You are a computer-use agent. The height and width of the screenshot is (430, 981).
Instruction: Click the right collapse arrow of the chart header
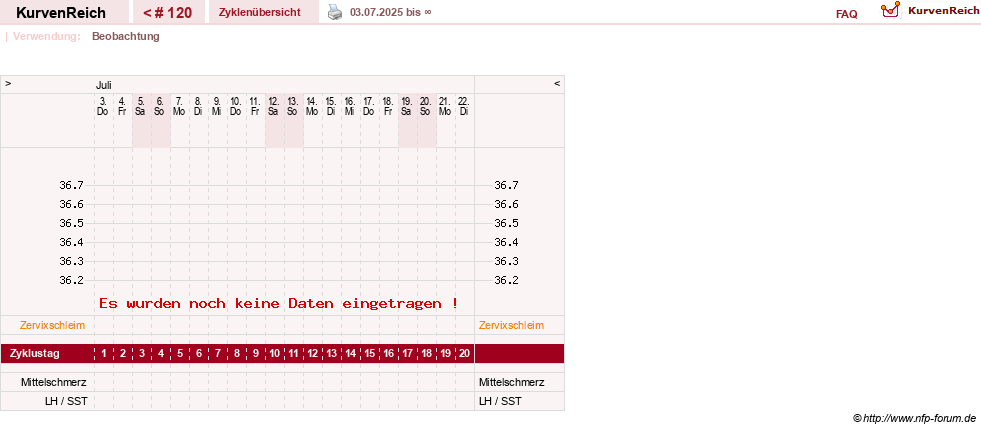coord(557,83)
